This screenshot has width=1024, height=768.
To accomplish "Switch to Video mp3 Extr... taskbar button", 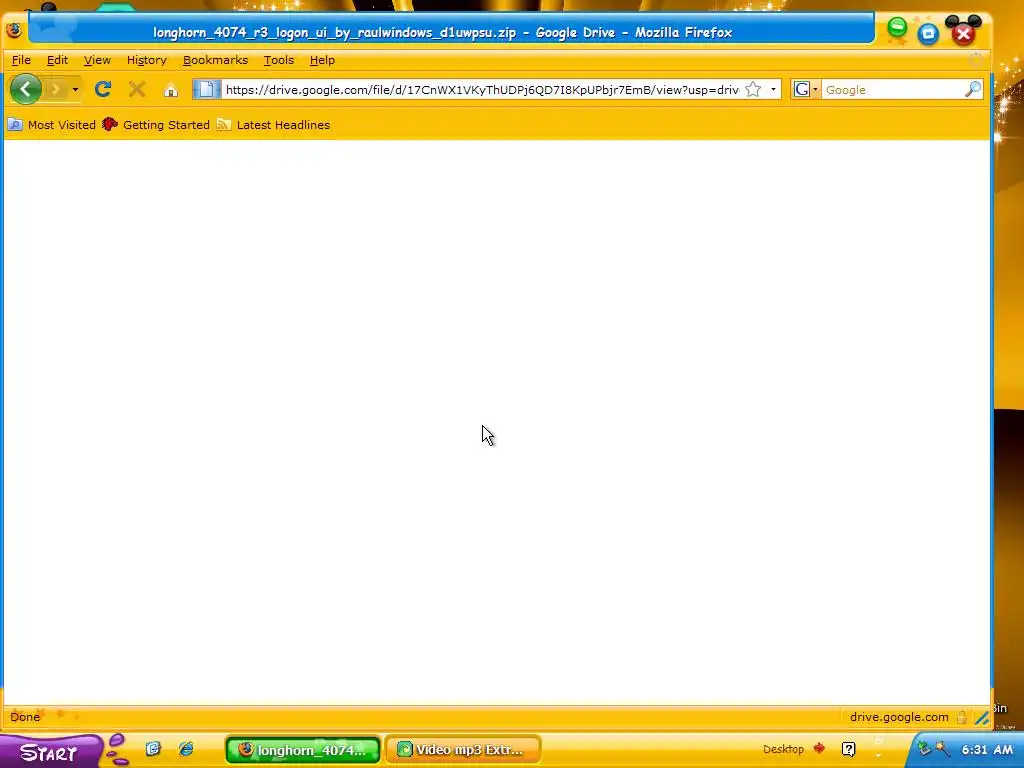I will click(463, 750).
